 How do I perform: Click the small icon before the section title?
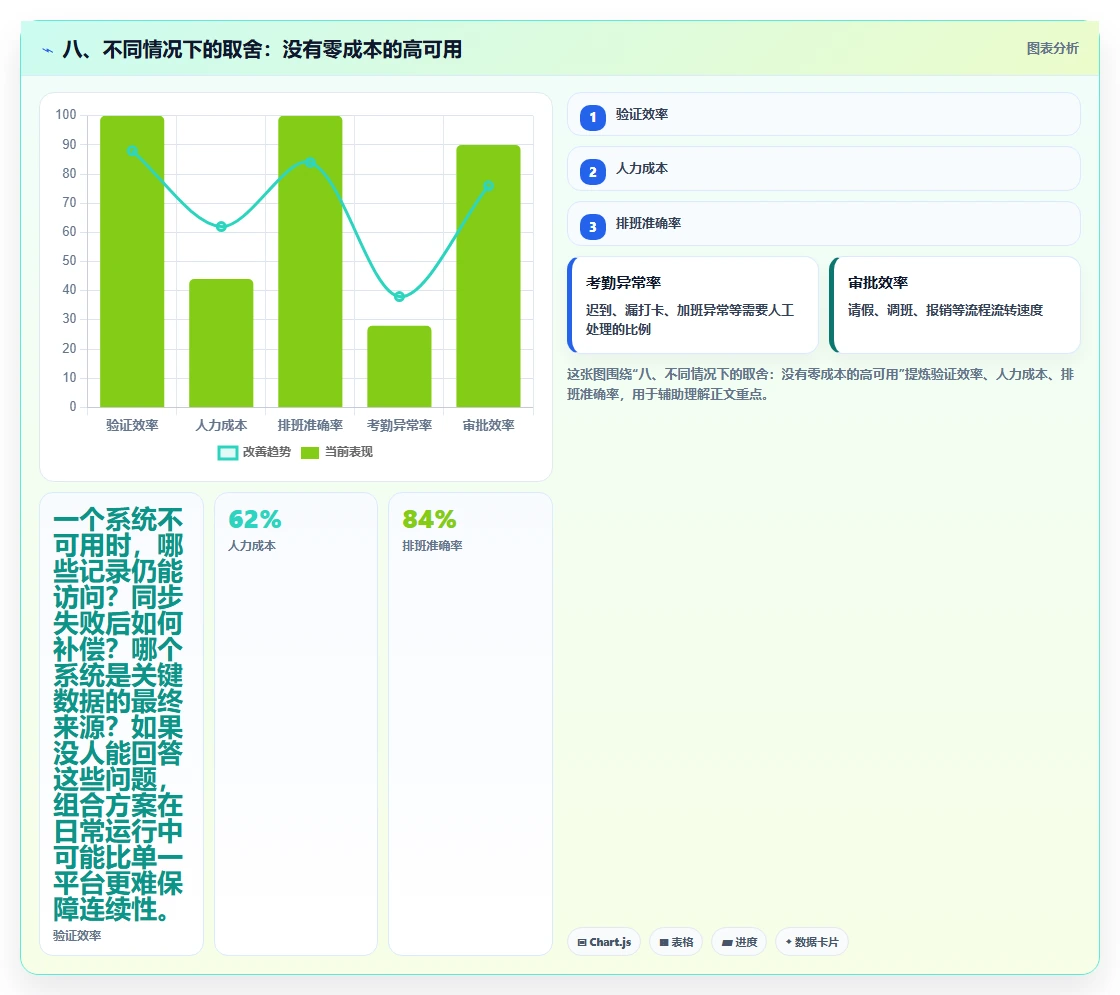pyautogui.click(x=47, y=50)
